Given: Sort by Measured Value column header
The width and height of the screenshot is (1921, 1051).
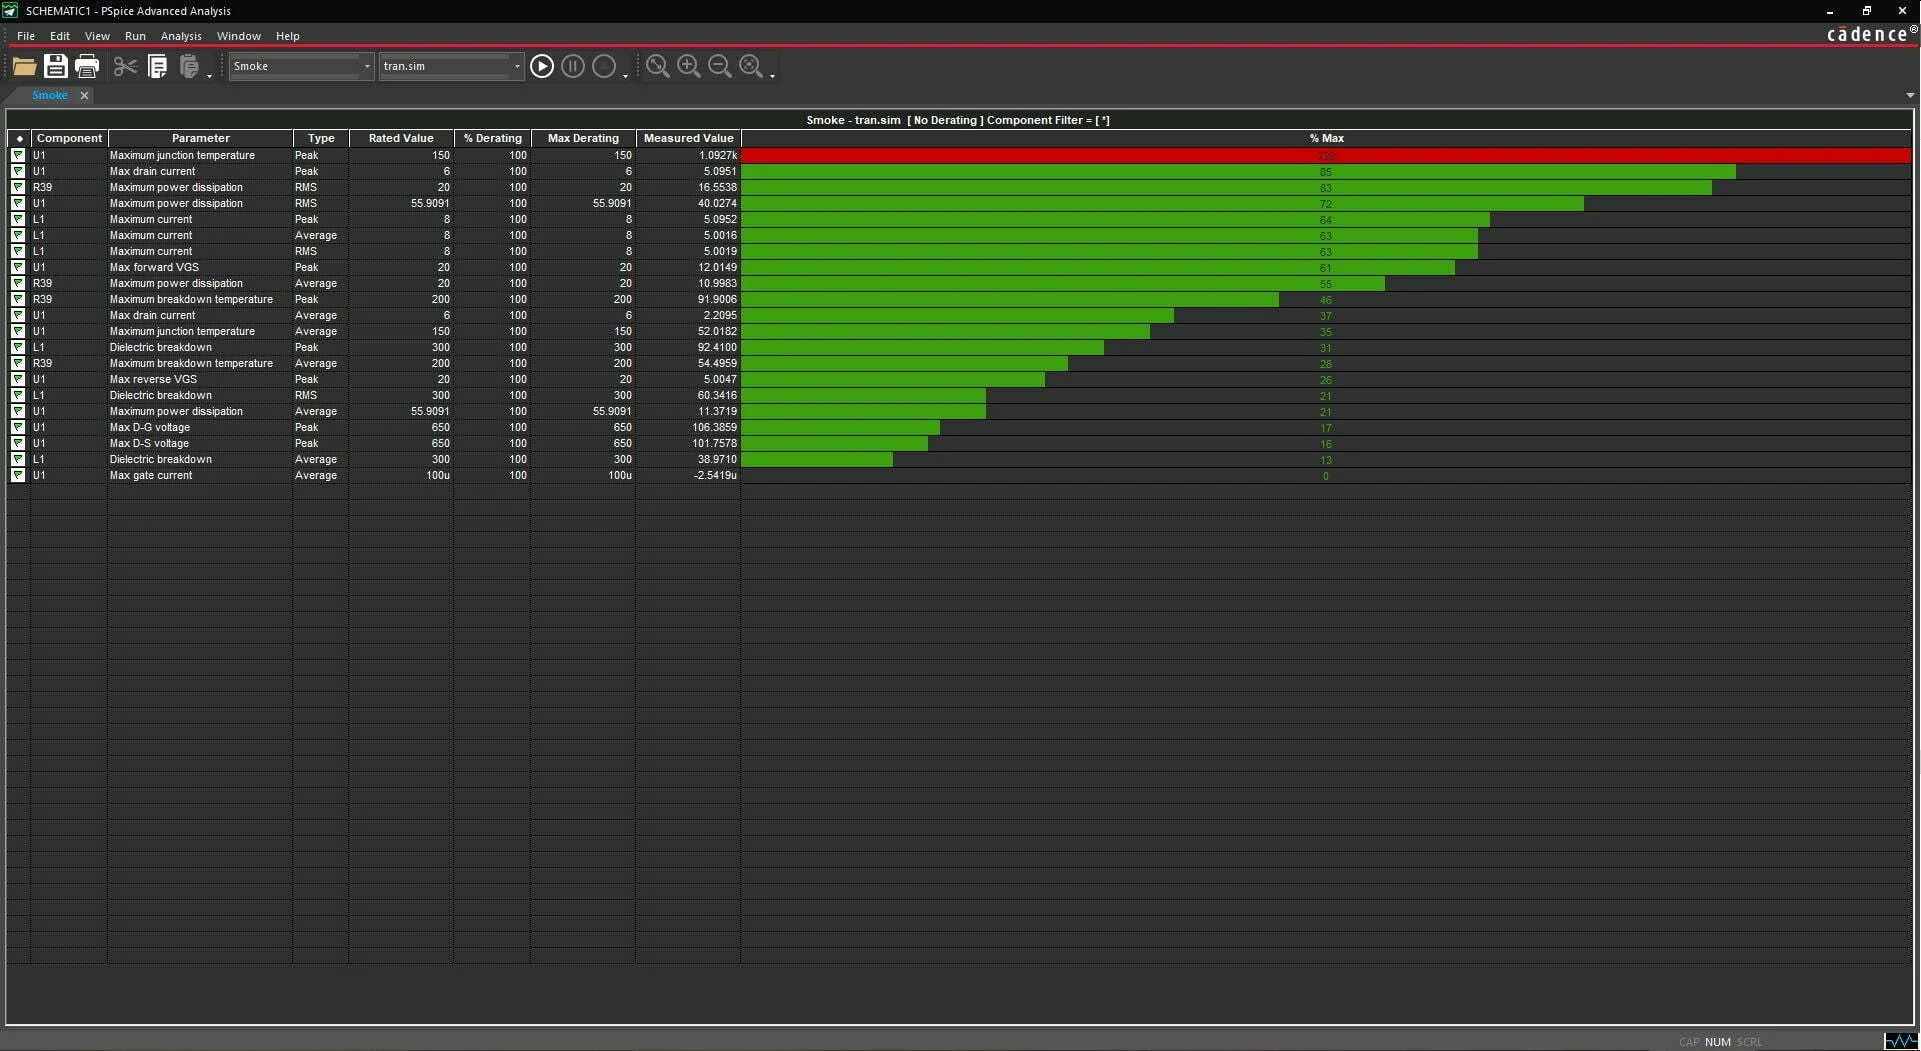Looking at the screenshot, I should (688, 138).
